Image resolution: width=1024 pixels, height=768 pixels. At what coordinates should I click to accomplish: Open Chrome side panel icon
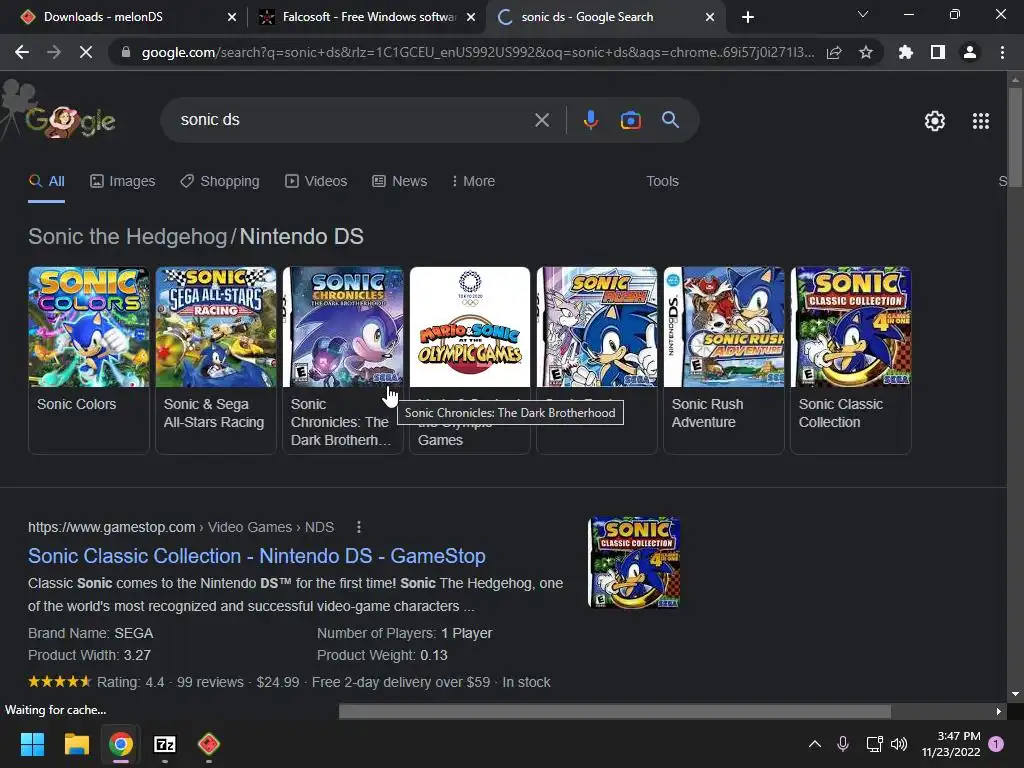click(x=938, y=52)
